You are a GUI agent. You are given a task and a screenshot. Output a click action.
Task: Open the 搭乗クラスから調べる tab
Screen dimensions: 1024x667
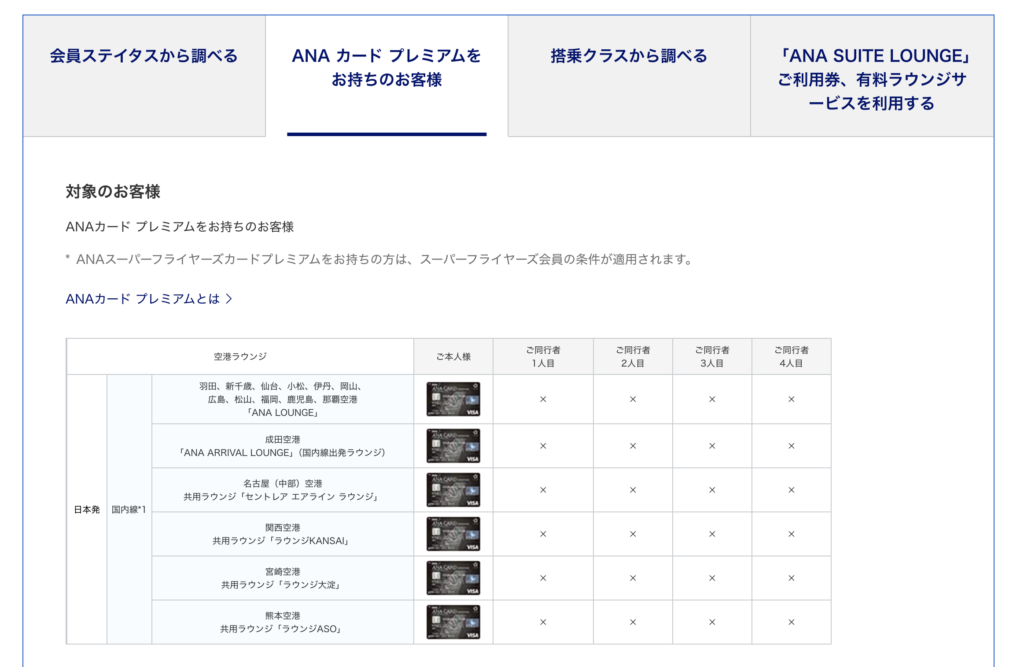coord(628,56)
